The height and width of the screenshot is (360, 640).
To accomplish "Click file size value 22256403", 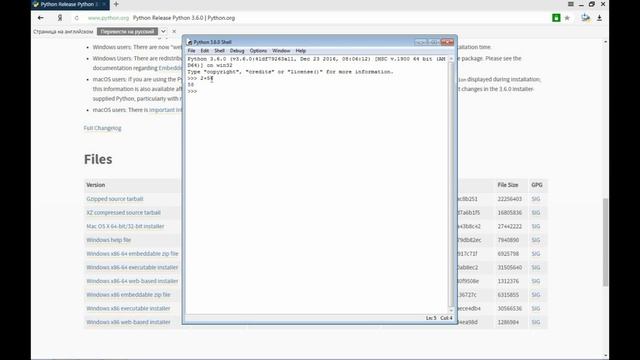I will (509, 199).
